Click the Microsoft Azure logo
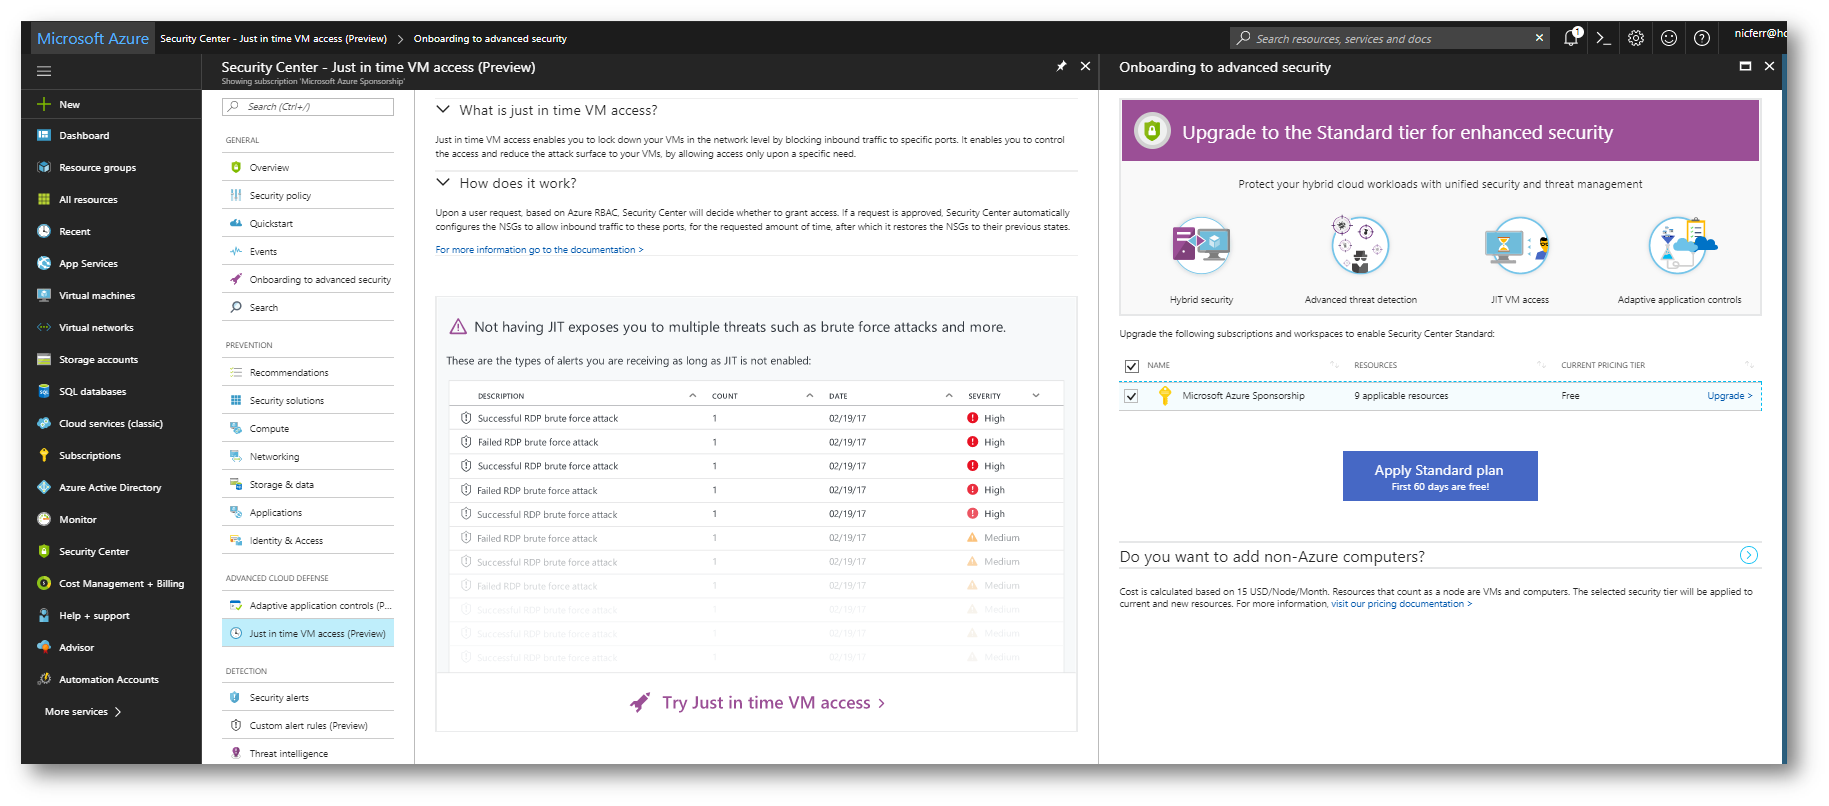The height and width of the screenshot is (806, 1829). 92,38
